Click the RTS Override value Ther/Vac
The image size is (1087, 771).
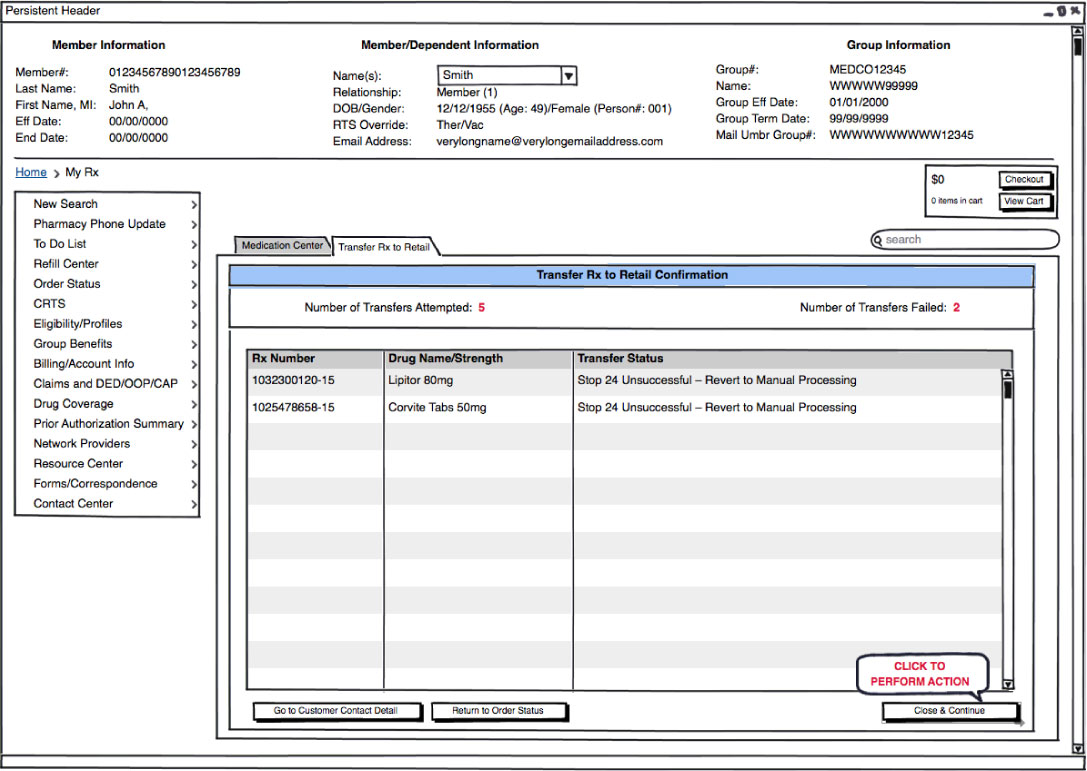[x=460, y=125]
